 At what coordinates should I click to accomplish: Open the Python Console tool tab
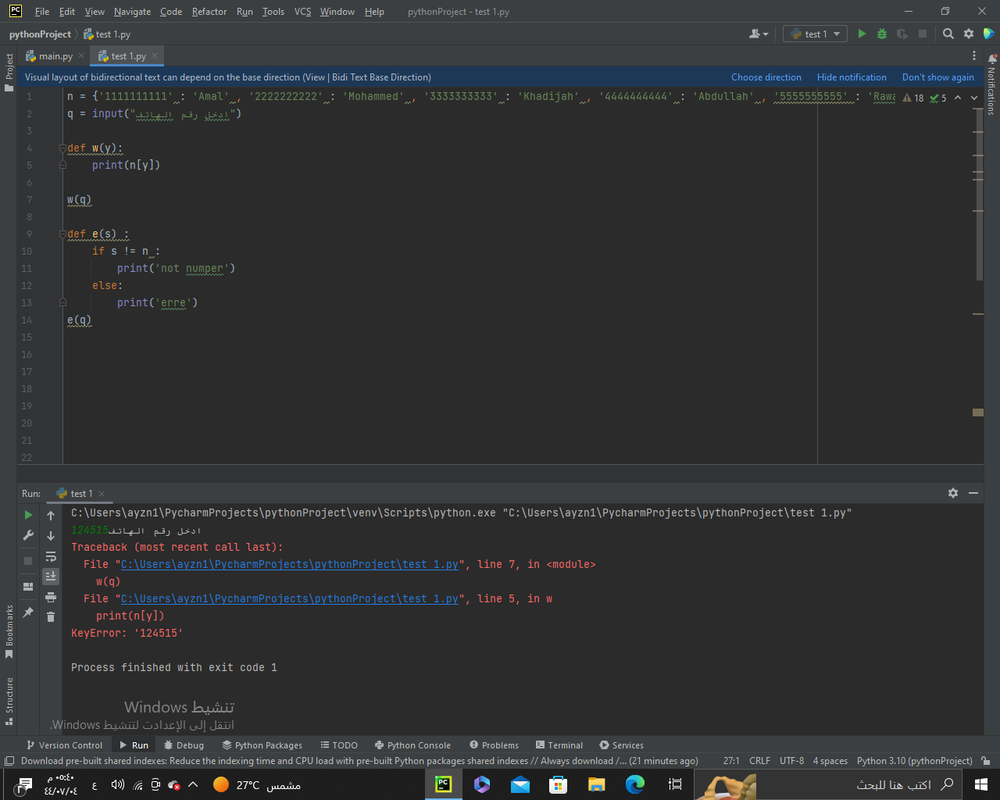click(x=413, y=744)
